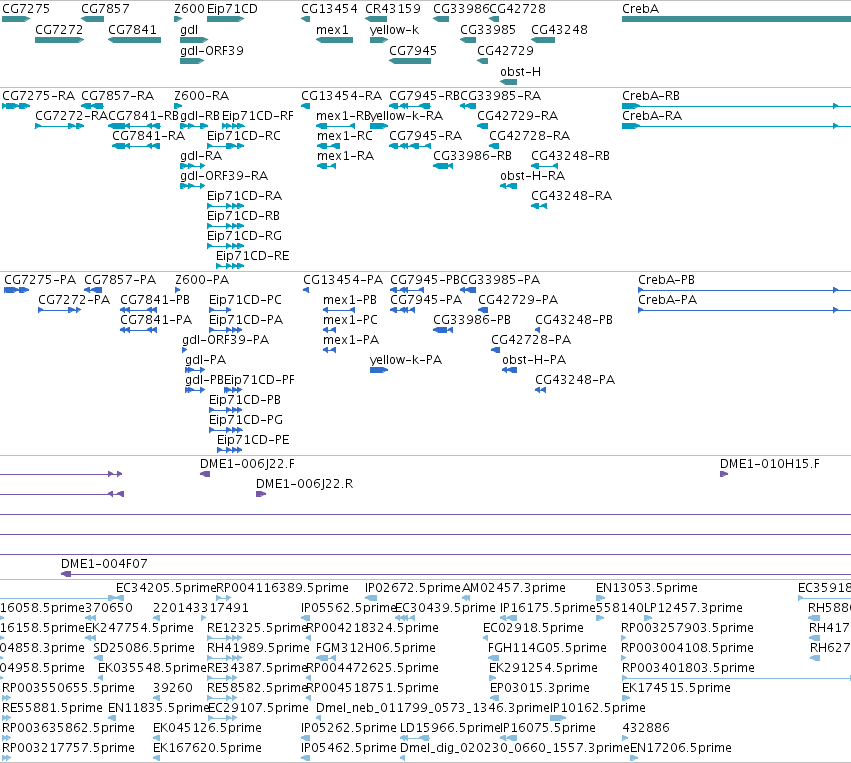
Task: Select the RE55881.5prime EST
Action: 7,718
